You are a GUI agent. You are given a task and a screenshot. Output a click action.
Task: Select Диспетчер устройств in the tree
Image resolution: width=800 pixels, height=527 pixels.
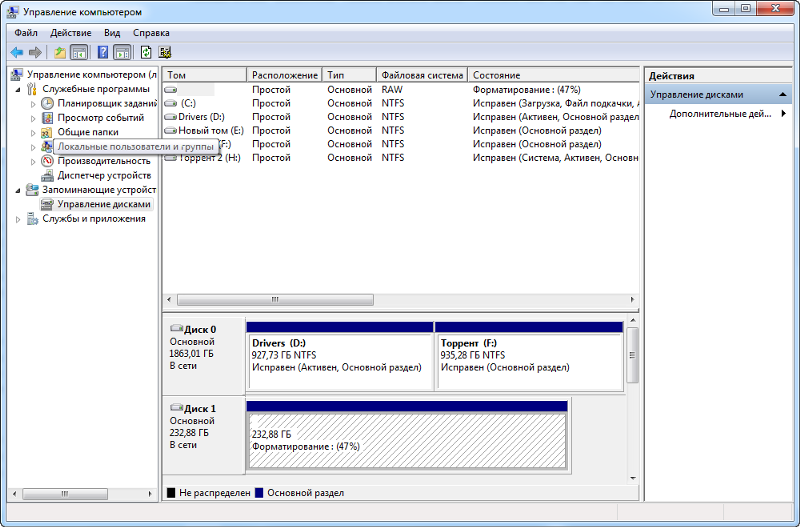pos(104,175)
